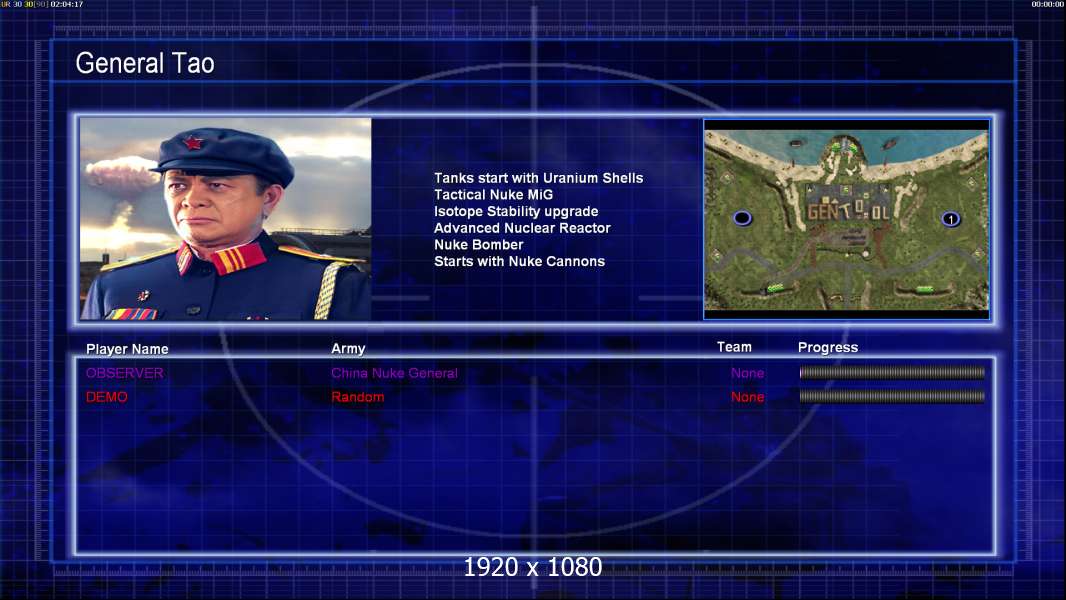Viewport: 1066px width, 600px height.
Task: Click OBSERVER's team value 'None'
Action: coord(747,373)
